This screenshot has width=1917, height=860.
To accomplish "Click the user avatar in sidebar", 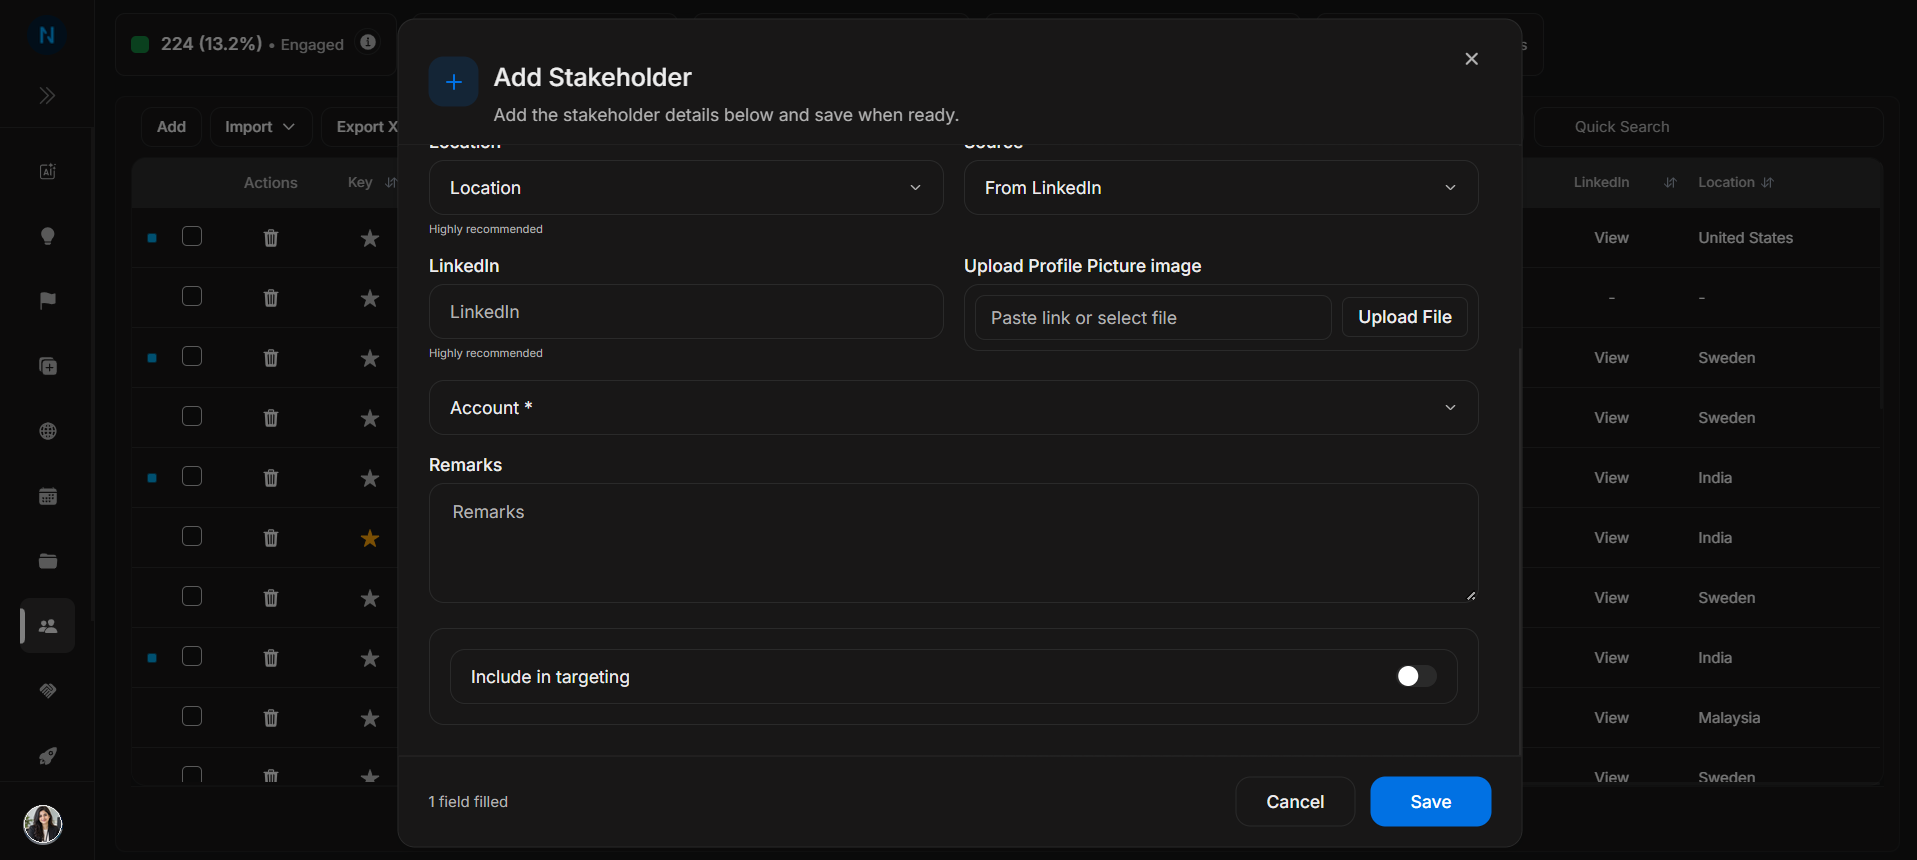I will (43, 824).
